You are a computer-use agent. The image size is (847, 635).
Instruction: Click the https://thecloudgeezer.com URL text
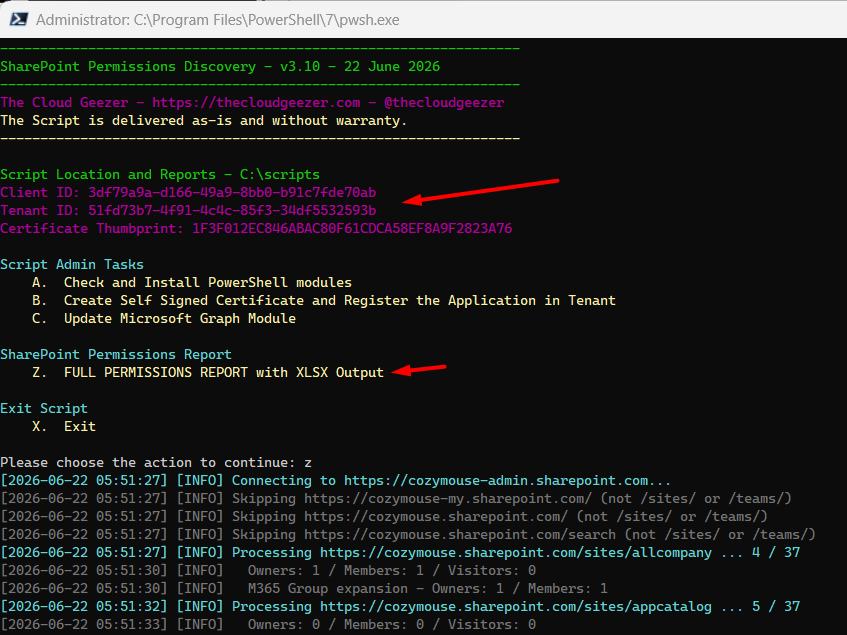256,103
